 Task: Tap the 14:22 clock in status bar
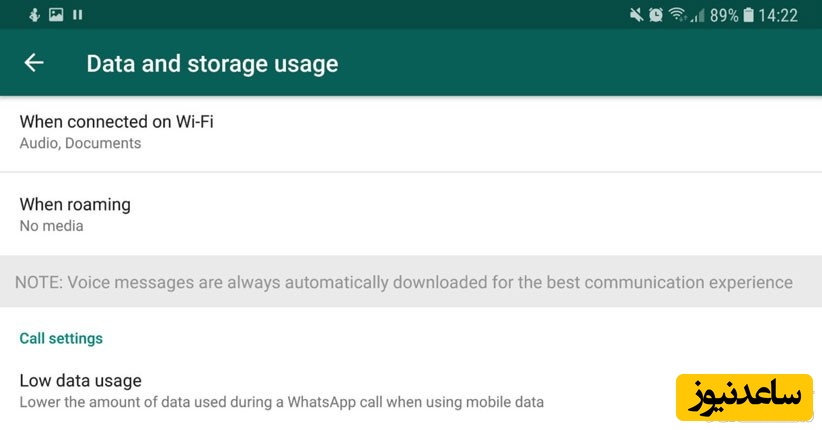(x=778, y=15)
